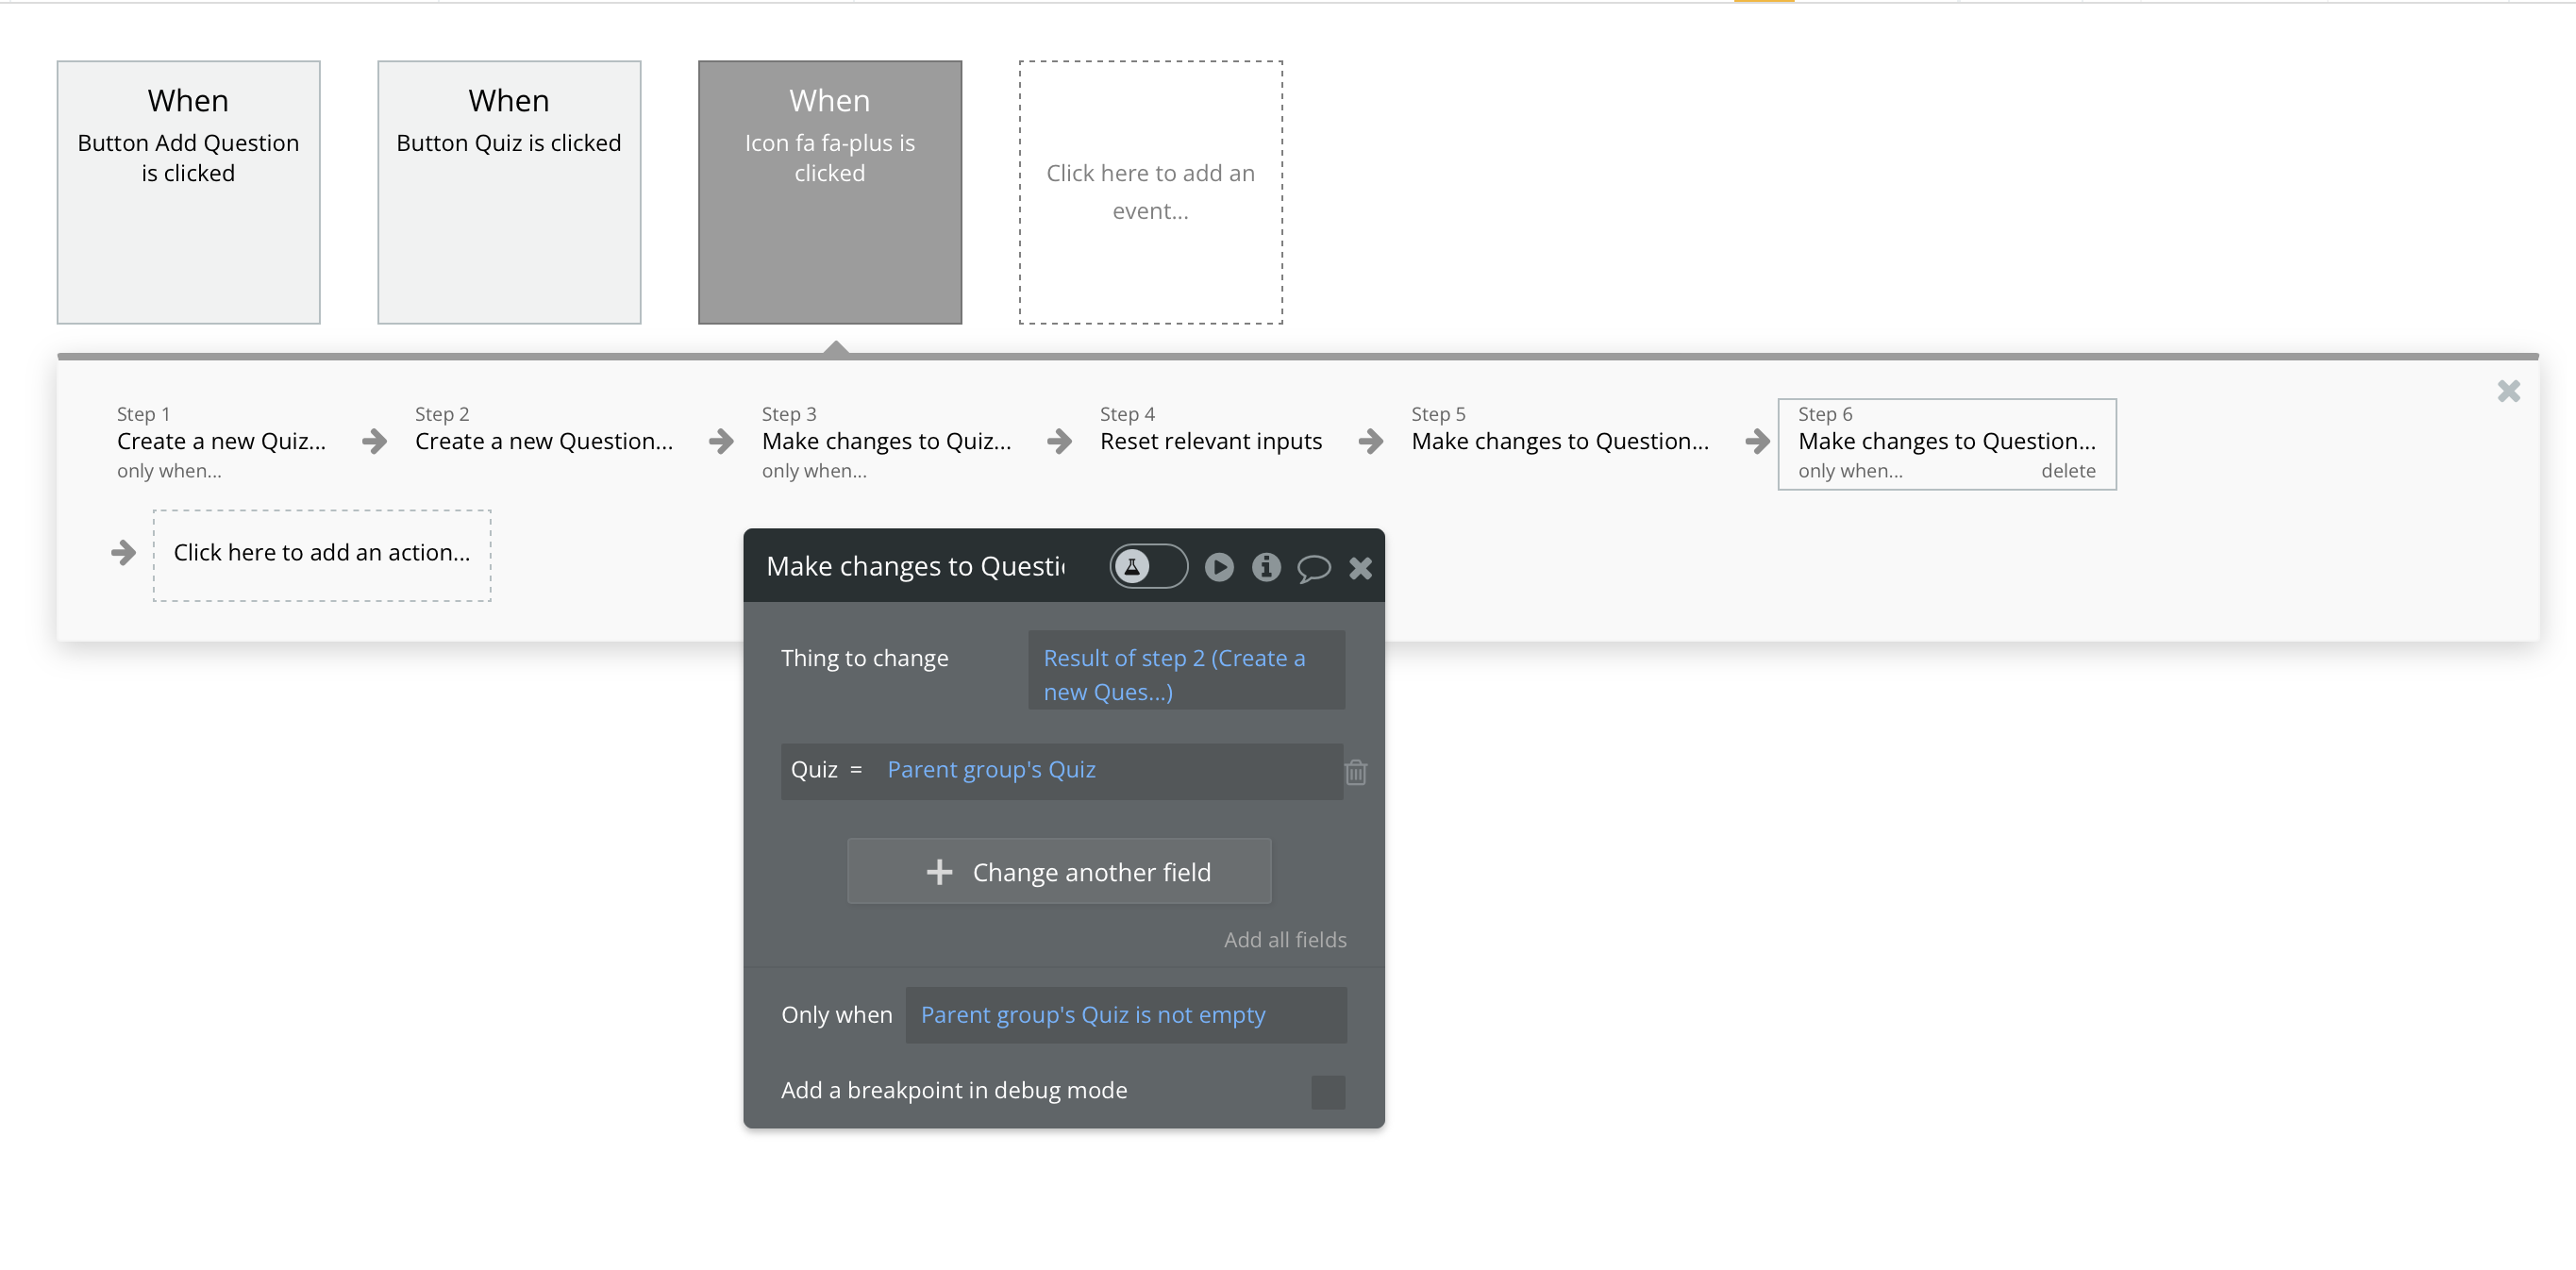This screenshot has height=1270, width=2576.
Task: Click only when text under Step 6
Action: click(x=1850, y=471)
